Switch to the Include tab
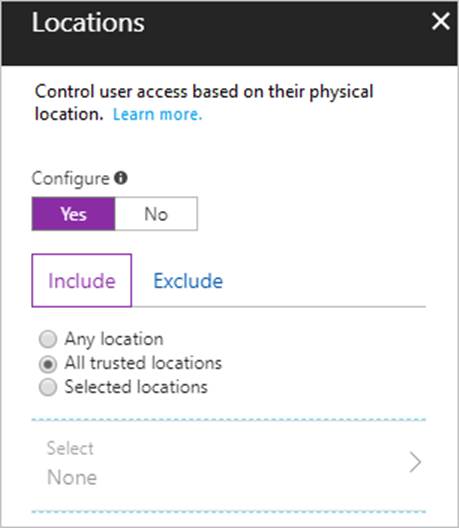 click(82, 280)
